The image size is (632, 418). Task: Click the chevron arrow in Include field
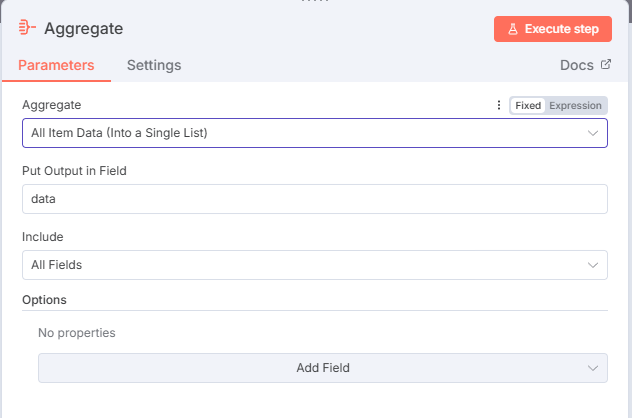point(593,265)
